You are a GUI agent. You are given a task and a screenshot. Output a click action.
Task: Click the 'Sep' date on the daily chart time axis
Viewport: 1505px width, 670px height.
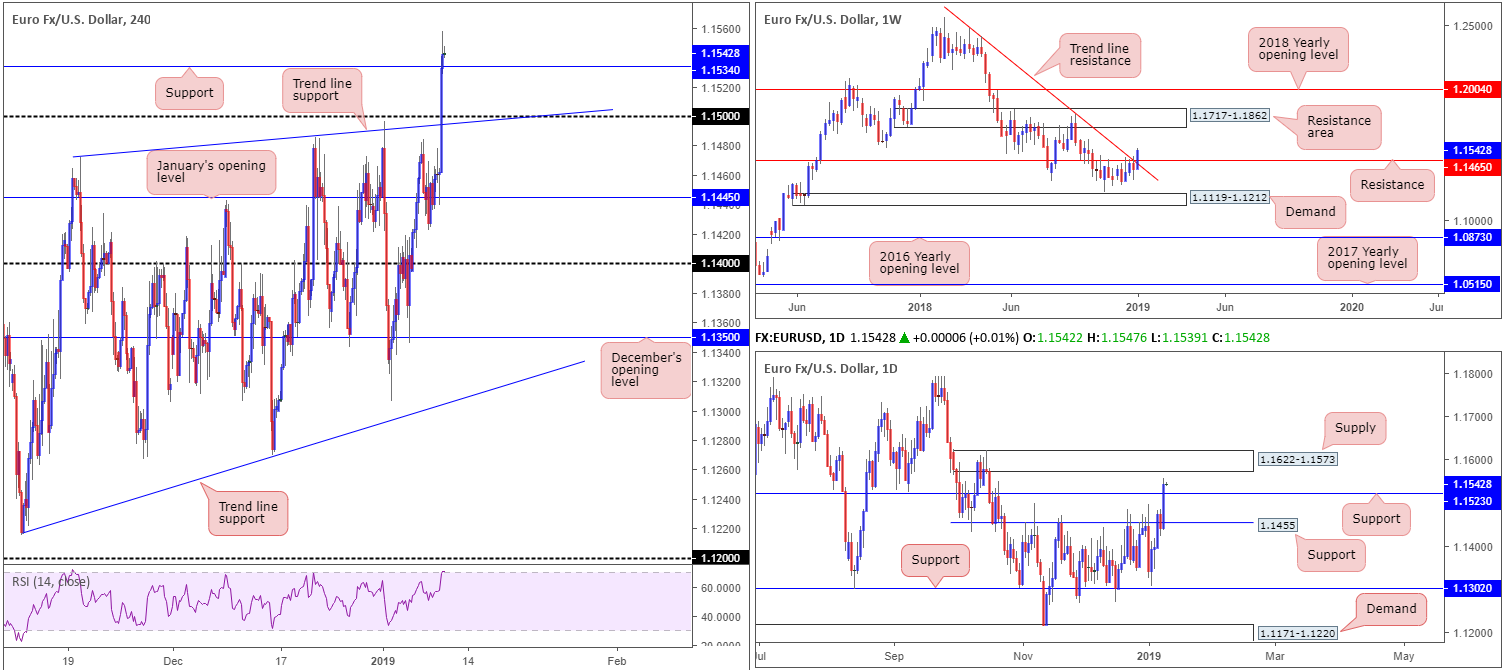[x=895, y=658]
